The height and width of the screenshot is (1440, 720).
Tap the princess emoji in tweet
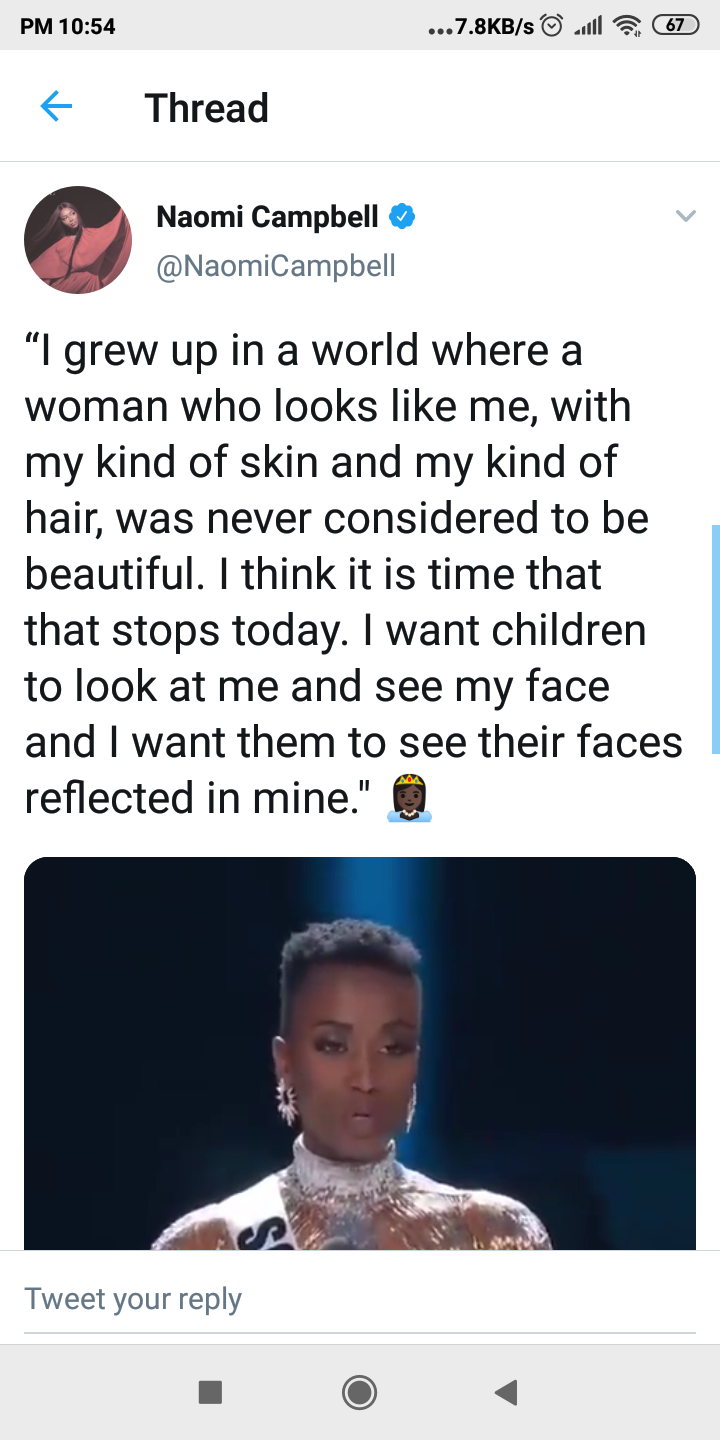409,798
